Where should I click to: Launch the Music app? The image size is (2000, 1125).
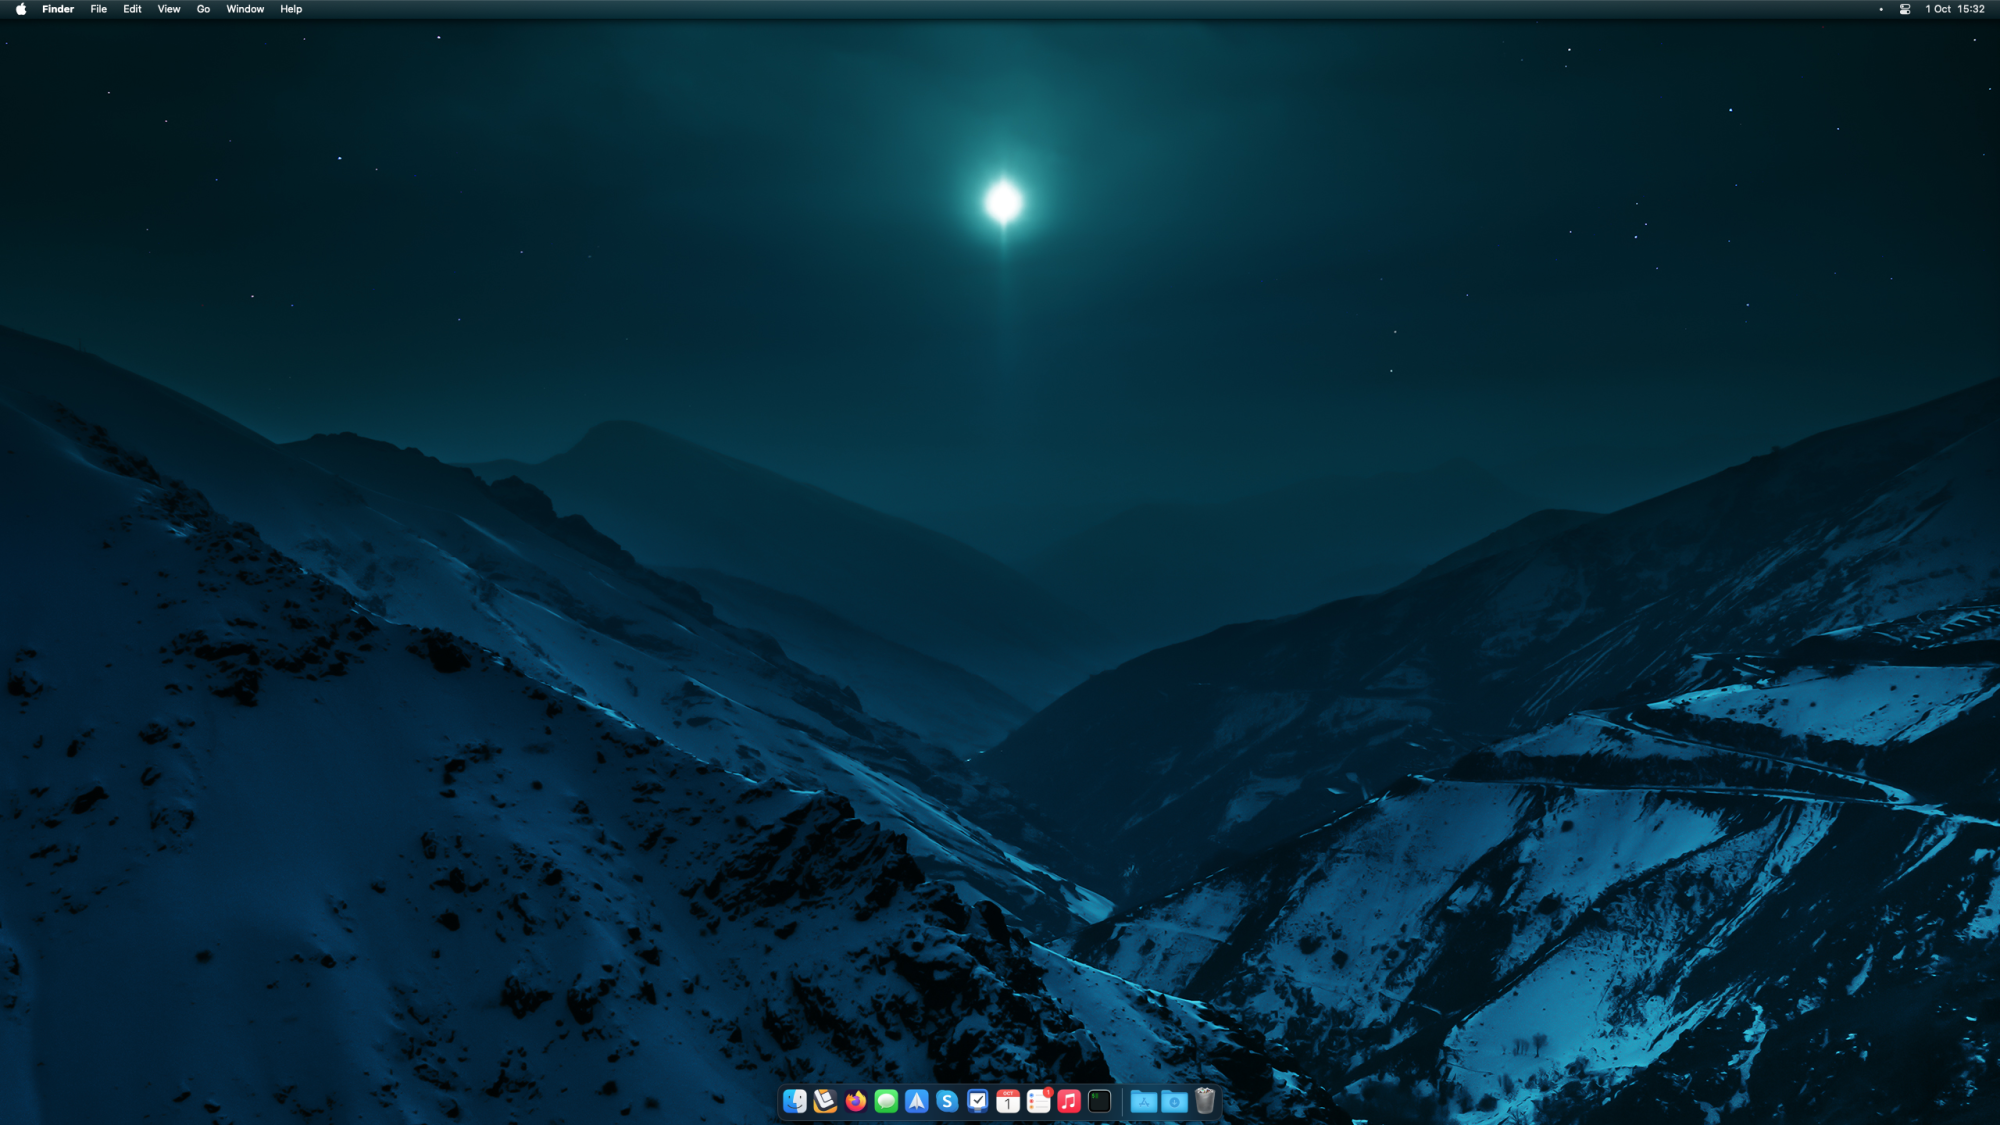click(x=1069, y=1101)
